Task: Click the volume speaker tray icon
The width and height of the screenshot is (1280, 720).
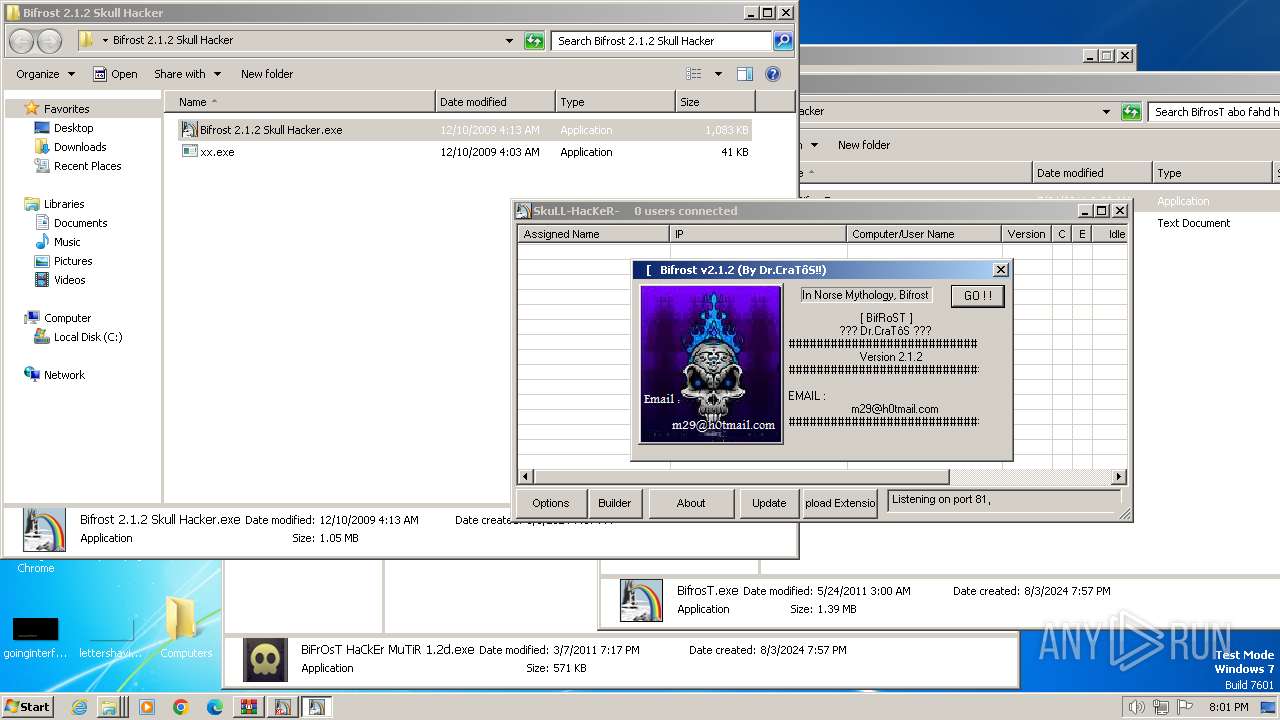Action: point(1136,707)
